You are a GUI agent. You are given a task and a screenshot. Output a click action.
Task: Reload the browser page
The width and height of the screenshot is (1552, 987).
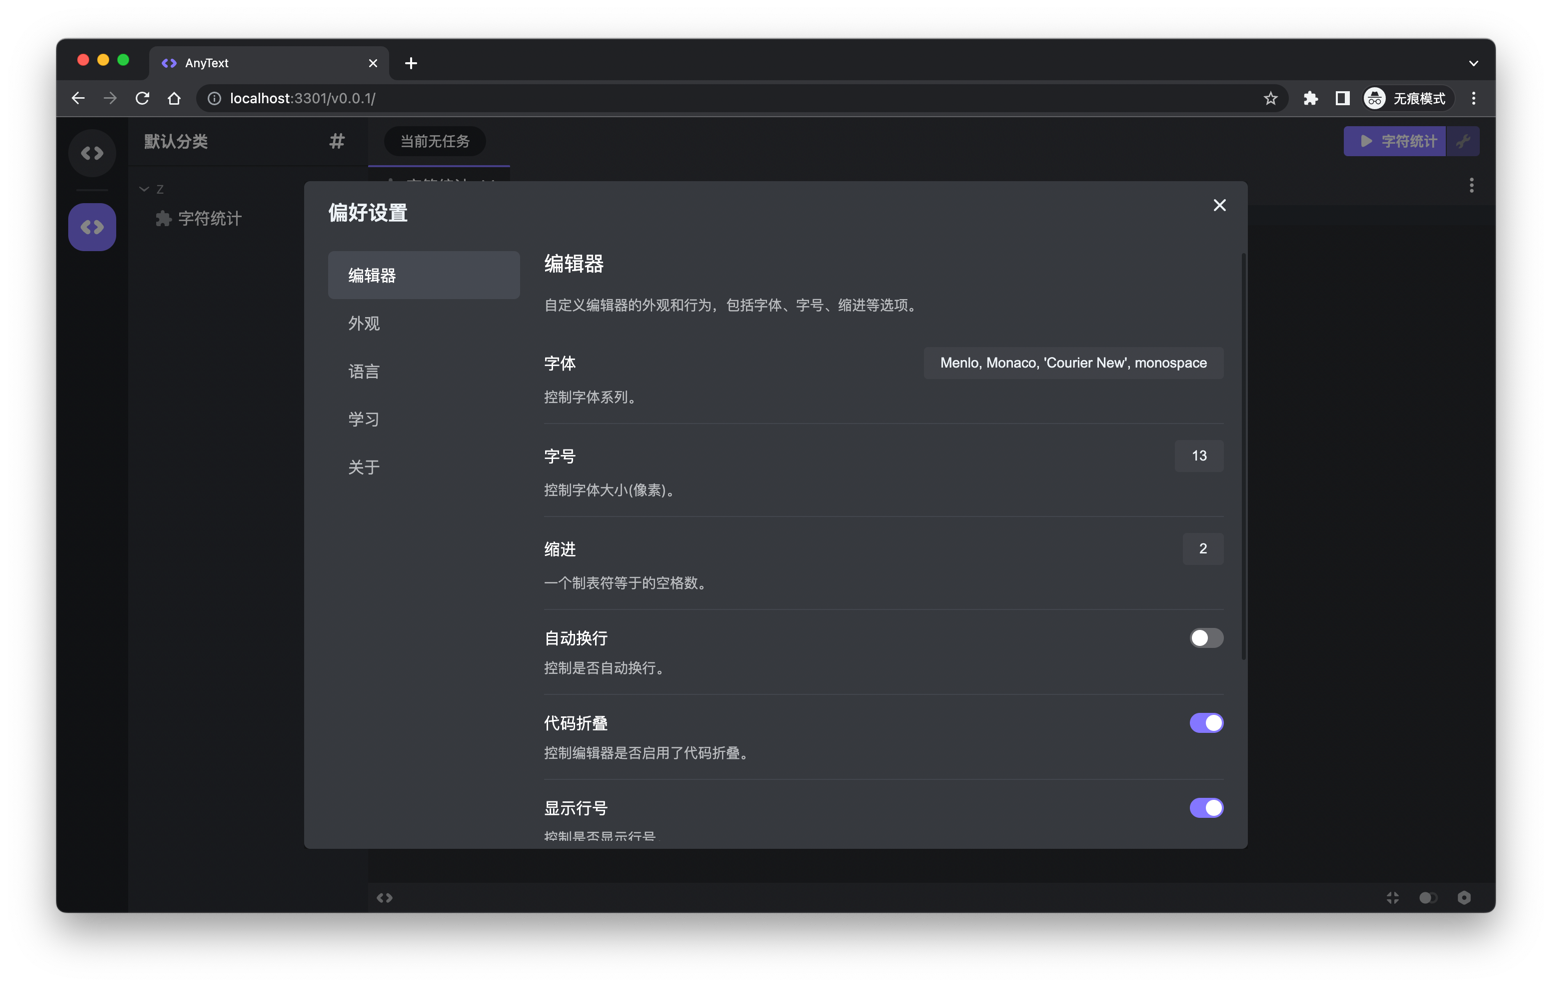[x=142, y=98]
